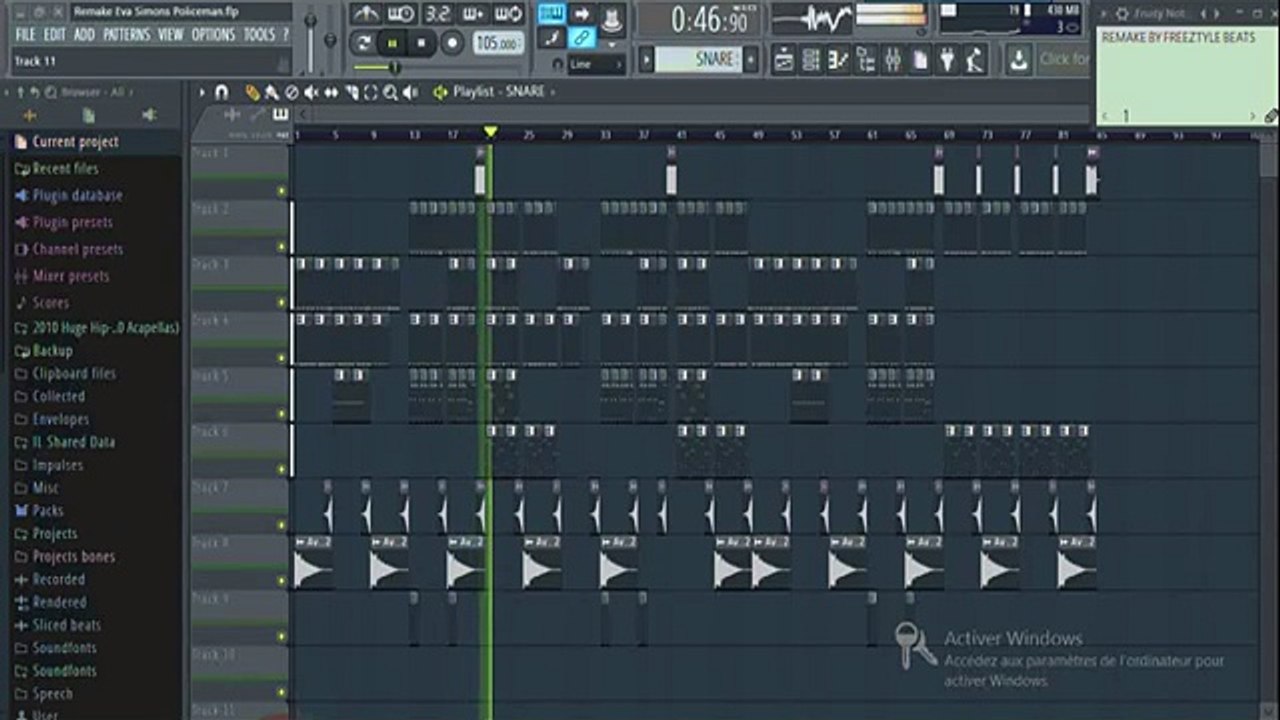The width and height of the screenshot is (1280, 720).
Task: Open the playlist snap magnet options
Action: [222, 92]
